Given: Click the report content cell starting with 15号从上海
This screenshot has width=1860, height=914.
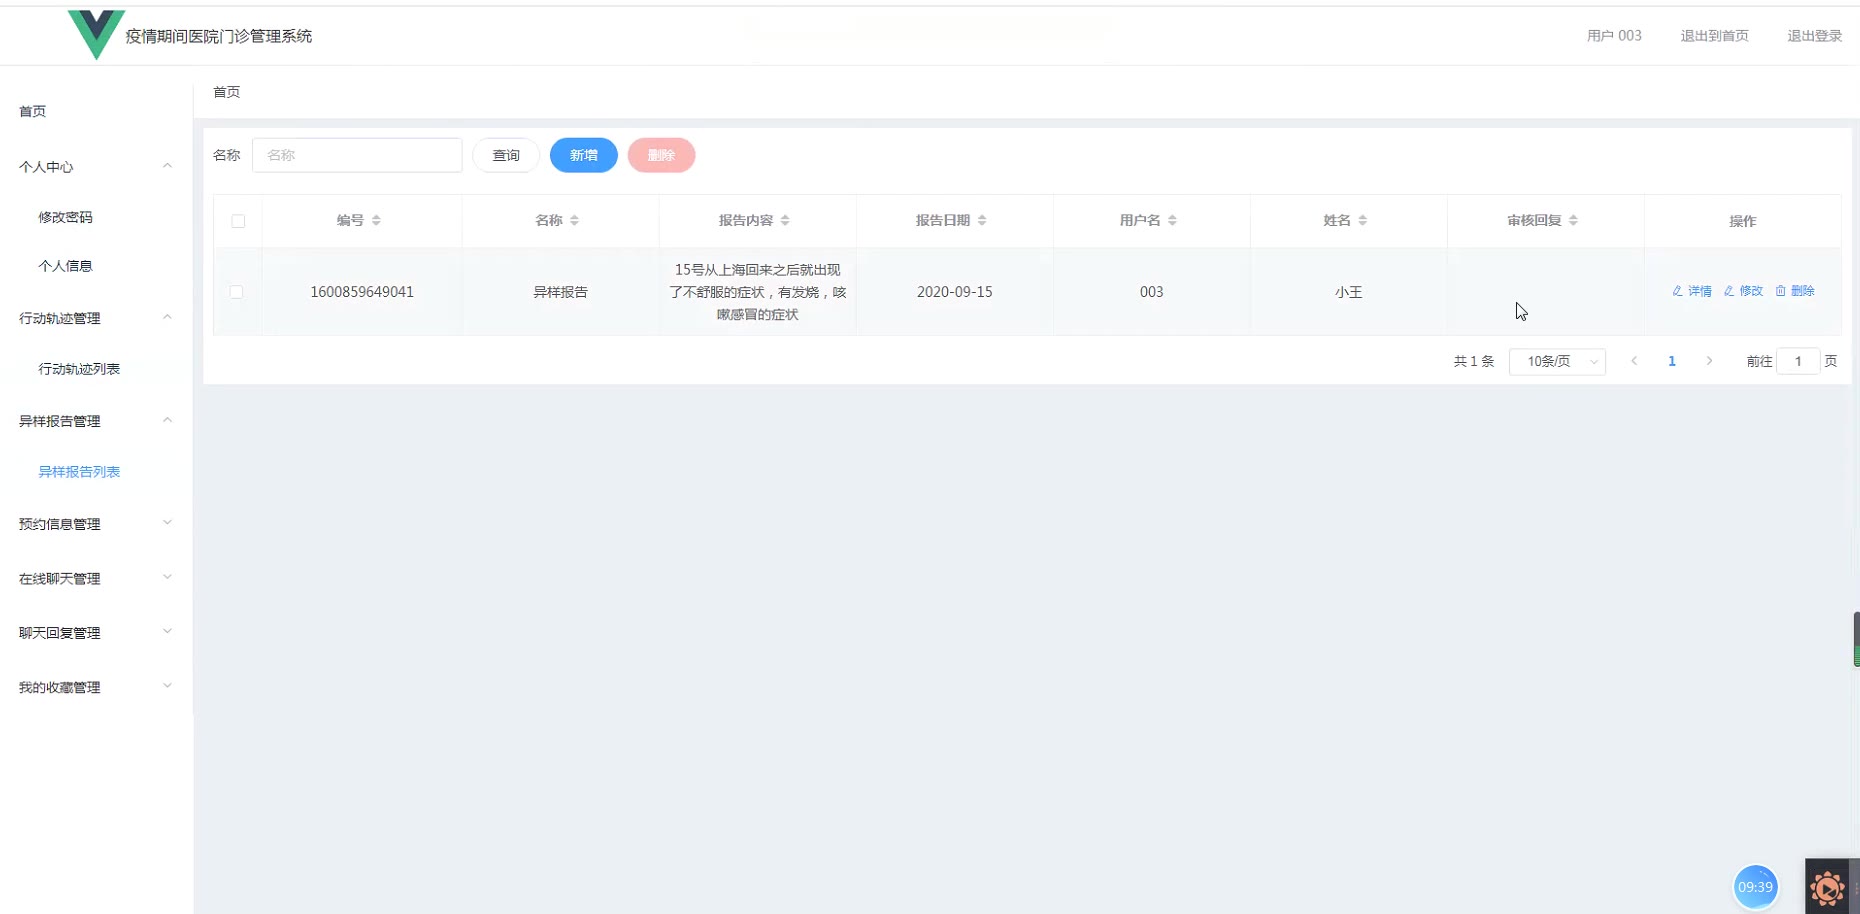Looking at the screenshot, I should coord(757,292).
